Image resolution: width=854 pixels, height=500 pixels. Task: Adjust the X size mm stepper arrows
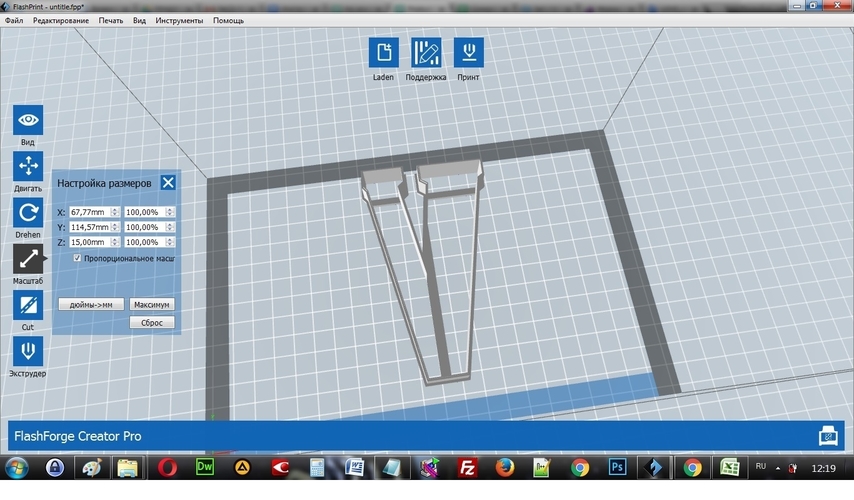115,212
